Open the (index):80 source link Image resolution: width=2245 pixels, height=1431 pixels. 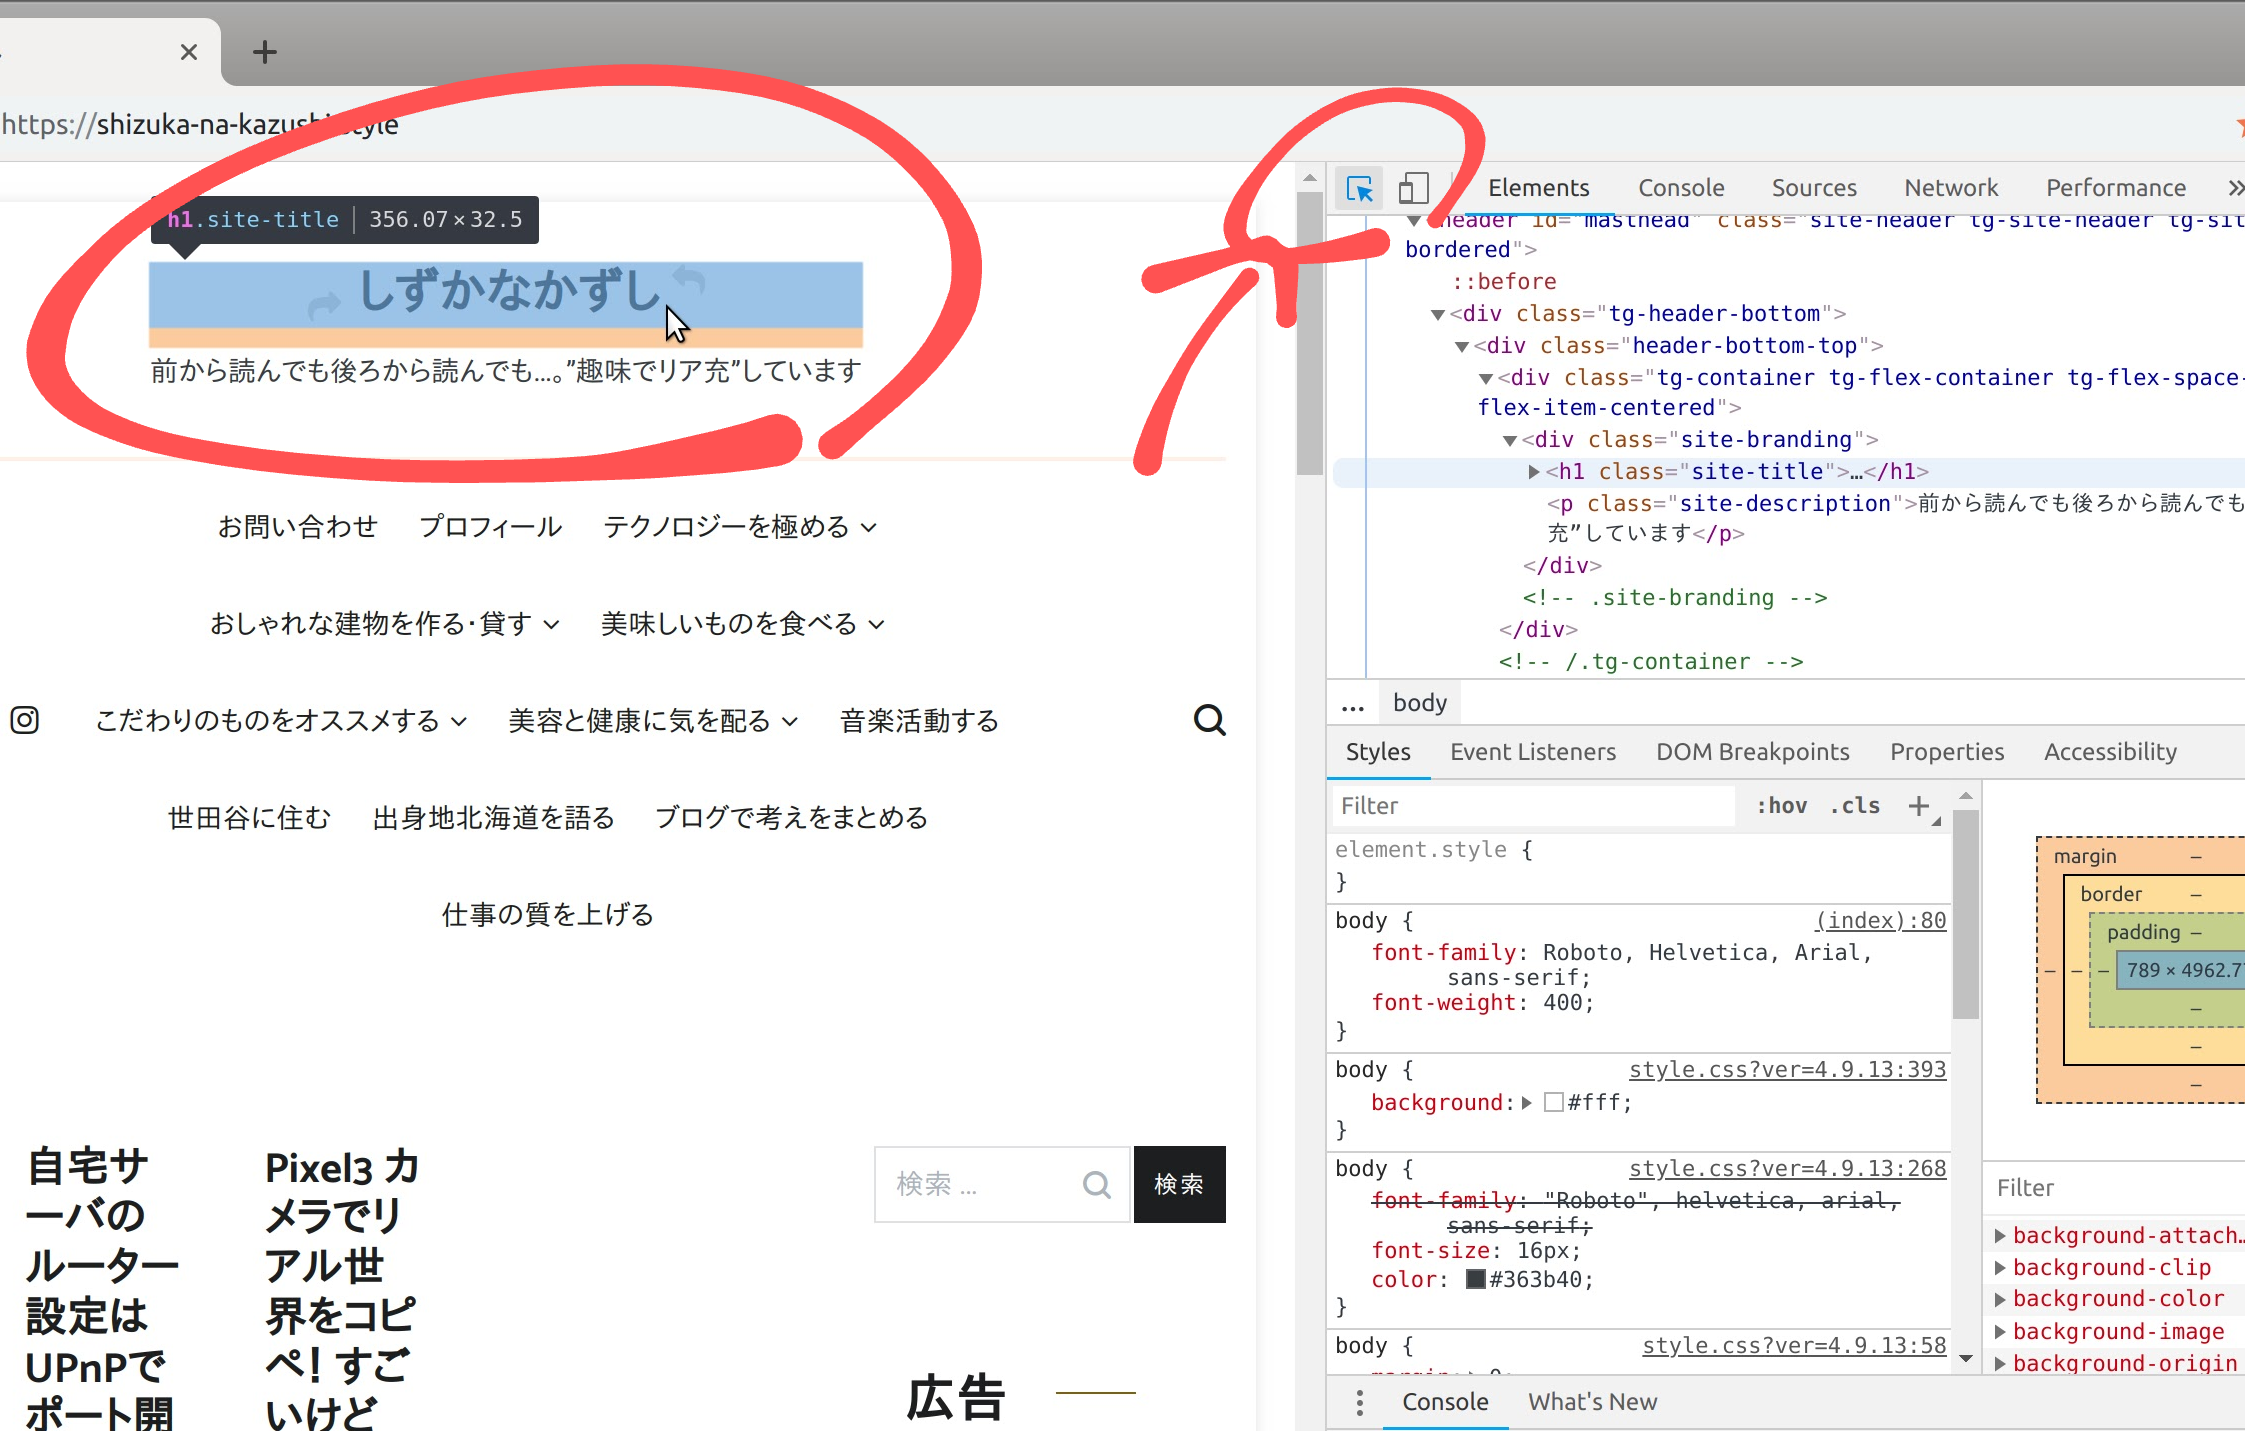tap(1880, 921)
